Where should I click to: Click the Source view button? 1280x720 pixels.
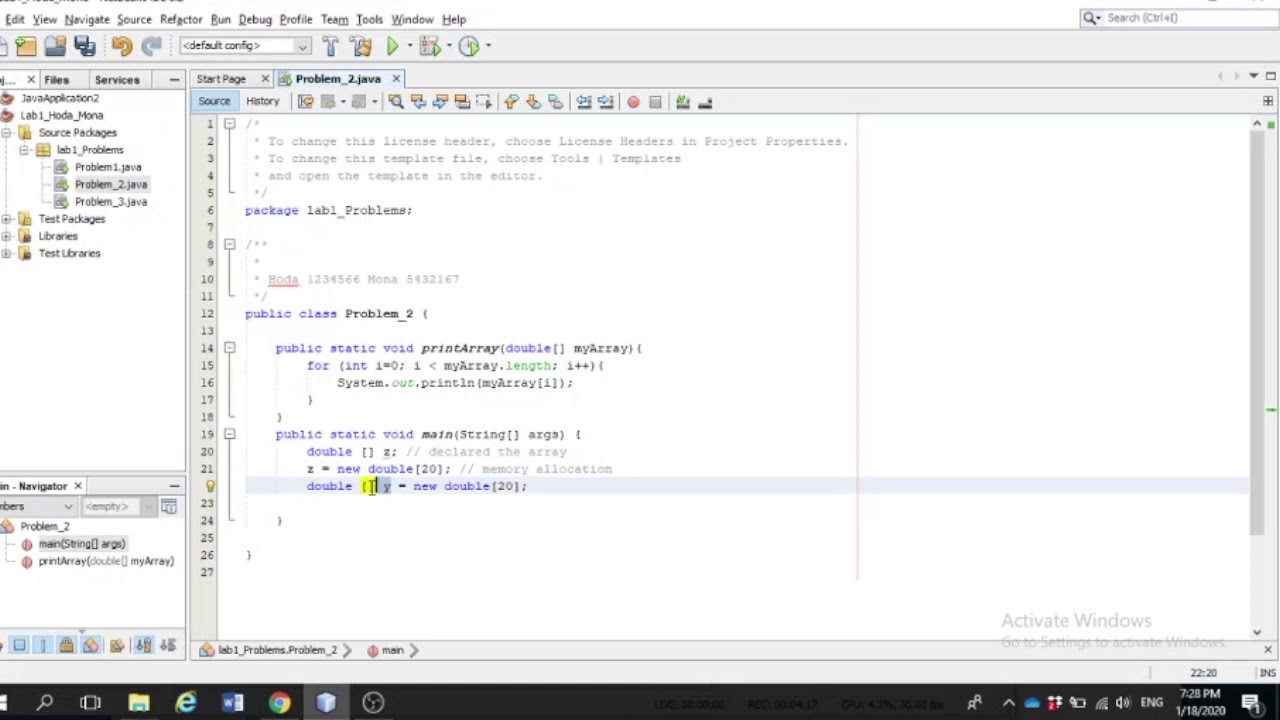point(214,101)
